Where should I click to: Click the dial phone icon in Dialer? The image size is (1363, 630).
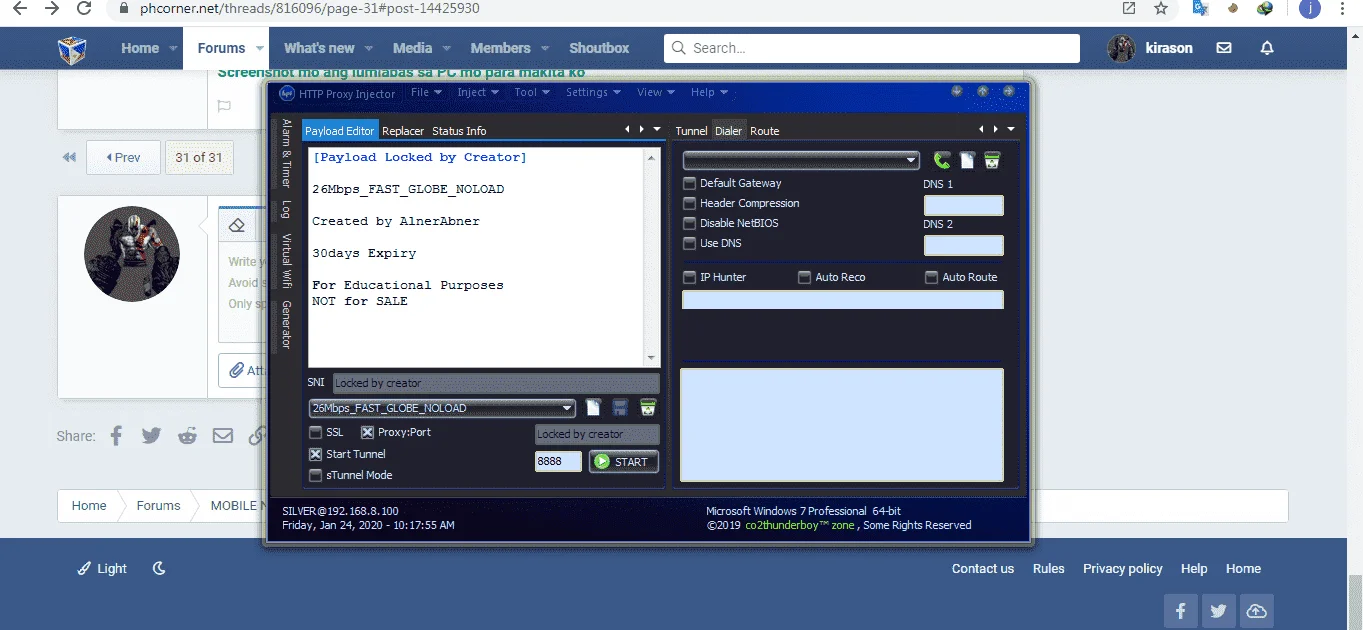coord(942,160)
